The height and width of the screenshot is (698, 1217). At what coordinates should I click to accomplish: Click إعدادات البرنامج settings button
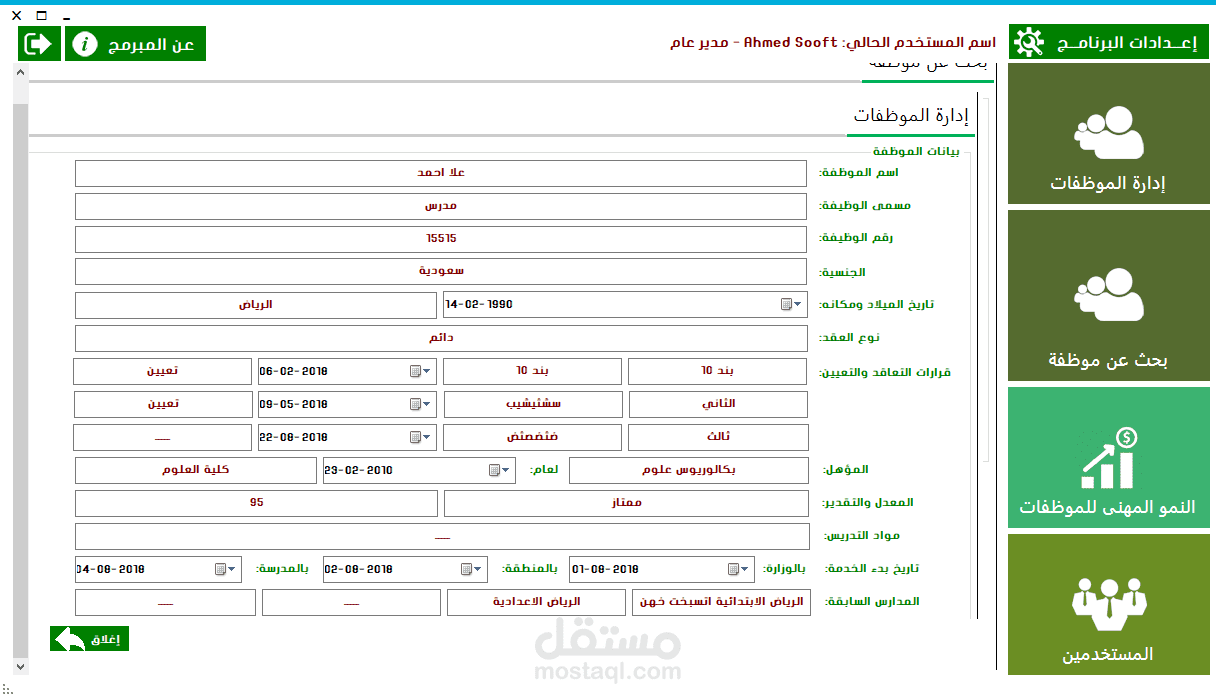(1109, 43)
